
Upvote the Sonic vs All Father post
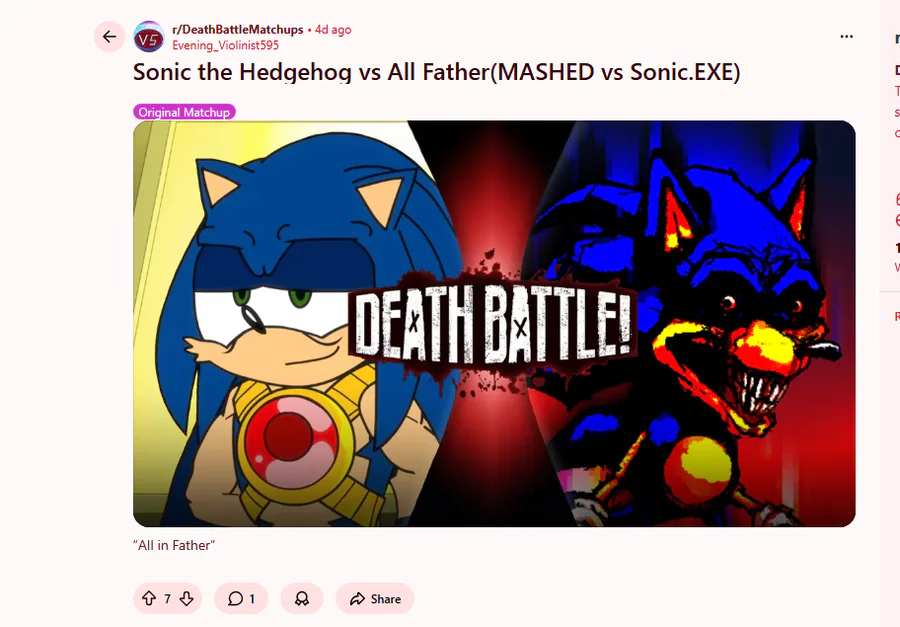point(149,599)
